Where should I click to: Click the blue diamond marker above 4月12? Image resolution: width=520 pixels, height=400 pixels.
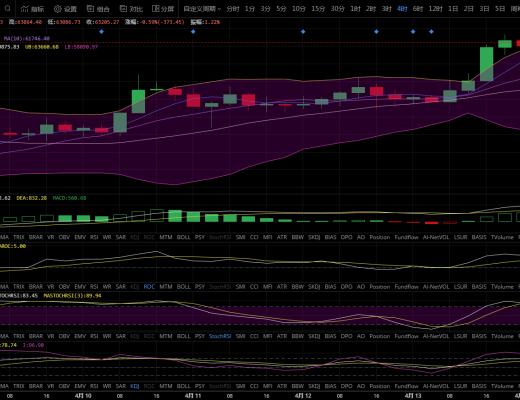[x=303, y=31]
